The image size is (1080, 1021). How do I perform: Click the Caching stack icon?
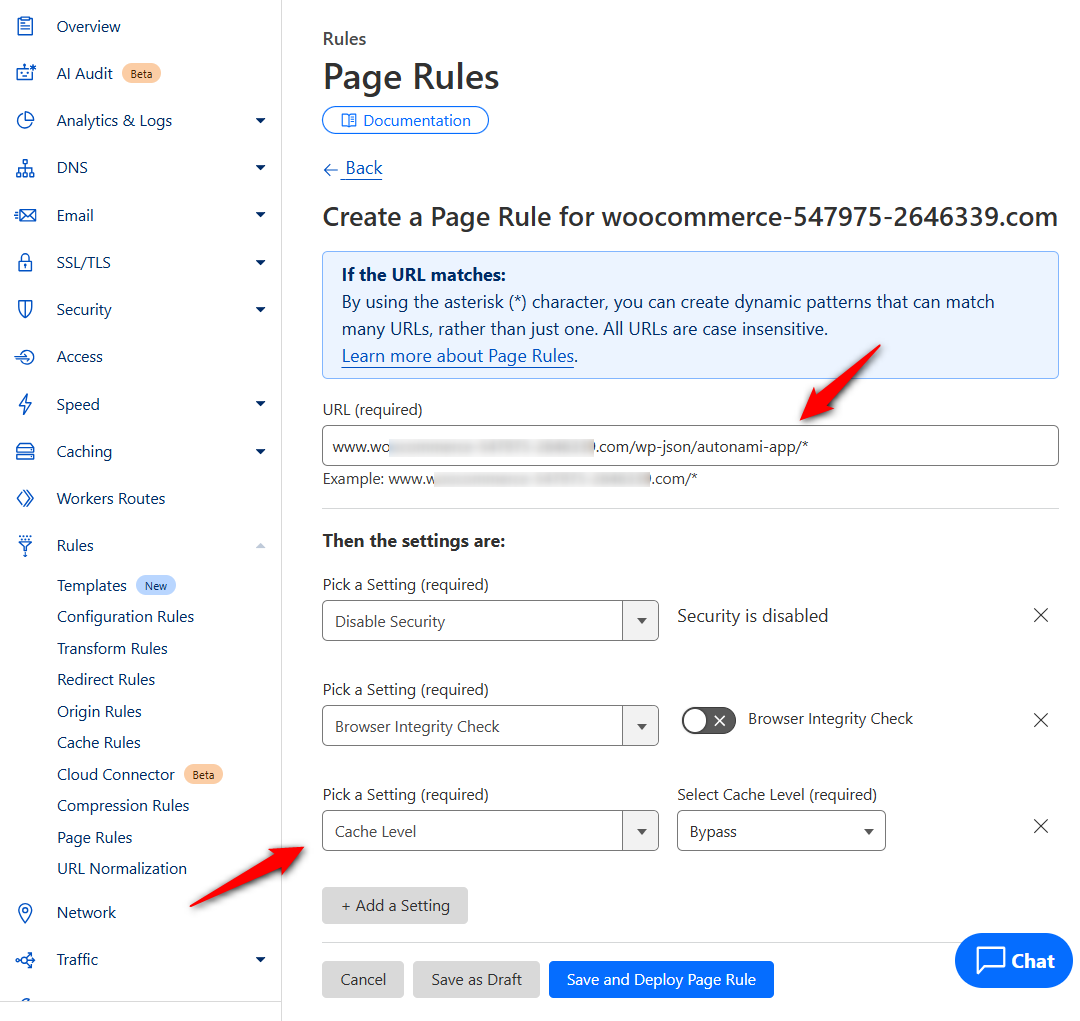click(x=25, y=451)
